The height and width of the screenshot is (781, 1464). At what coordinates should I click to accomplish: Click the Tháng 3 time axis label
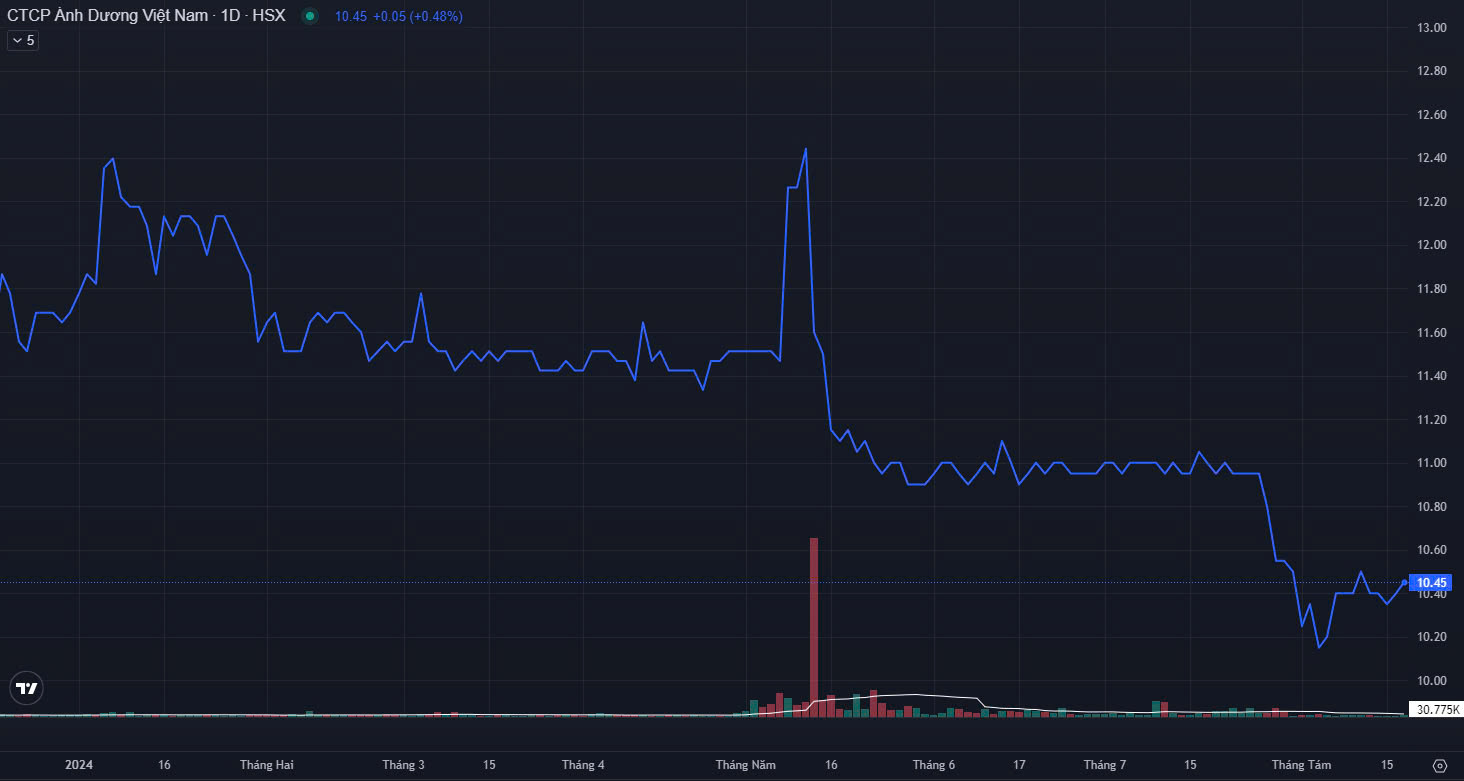(x=403, y=765)
